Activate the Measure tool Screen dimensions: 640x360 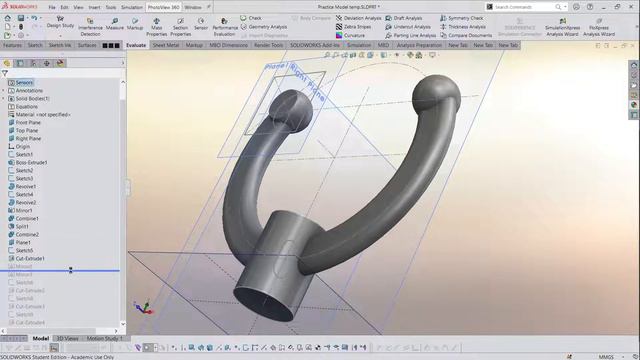(x=115, y=24)
